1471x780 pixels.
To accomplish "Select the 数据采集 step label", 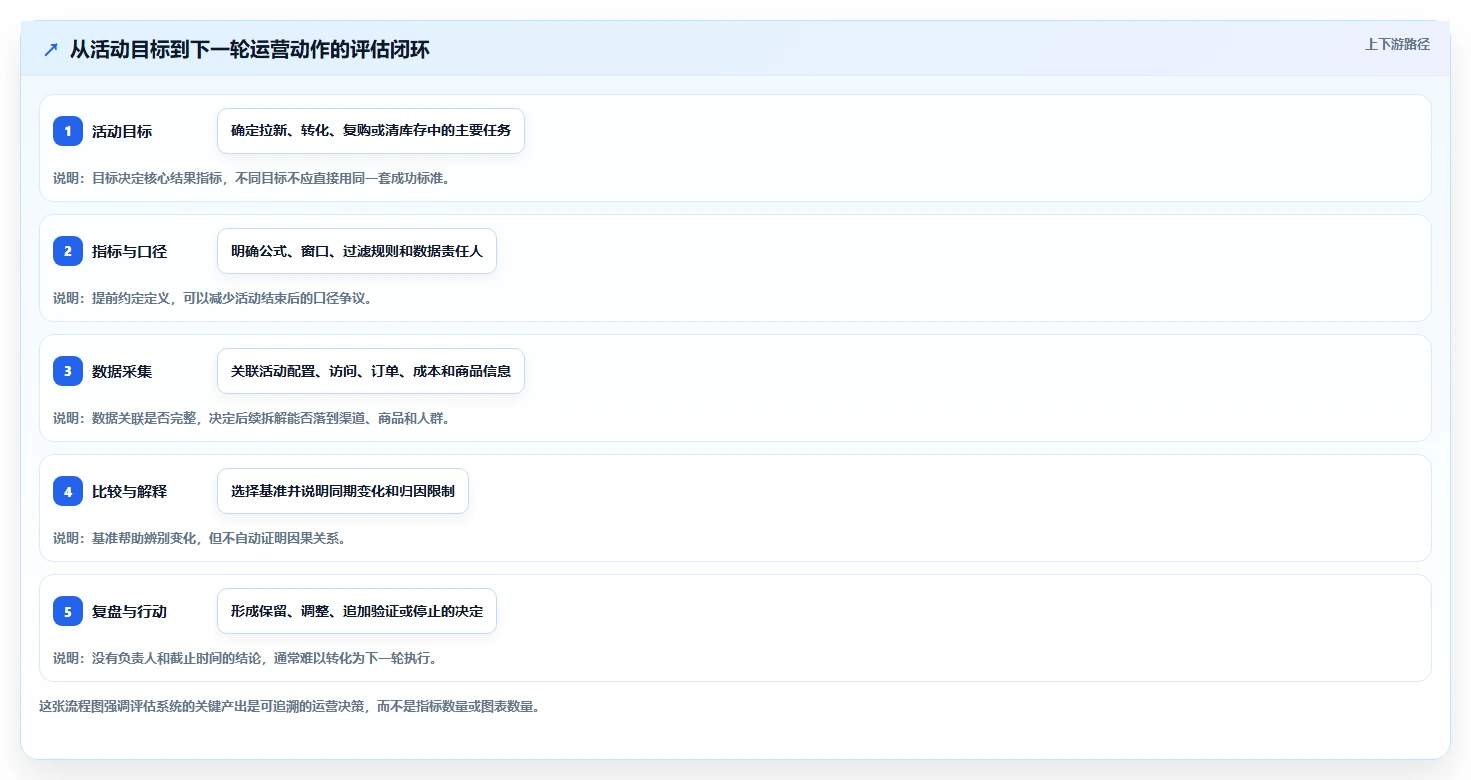I will click(122, 371).
